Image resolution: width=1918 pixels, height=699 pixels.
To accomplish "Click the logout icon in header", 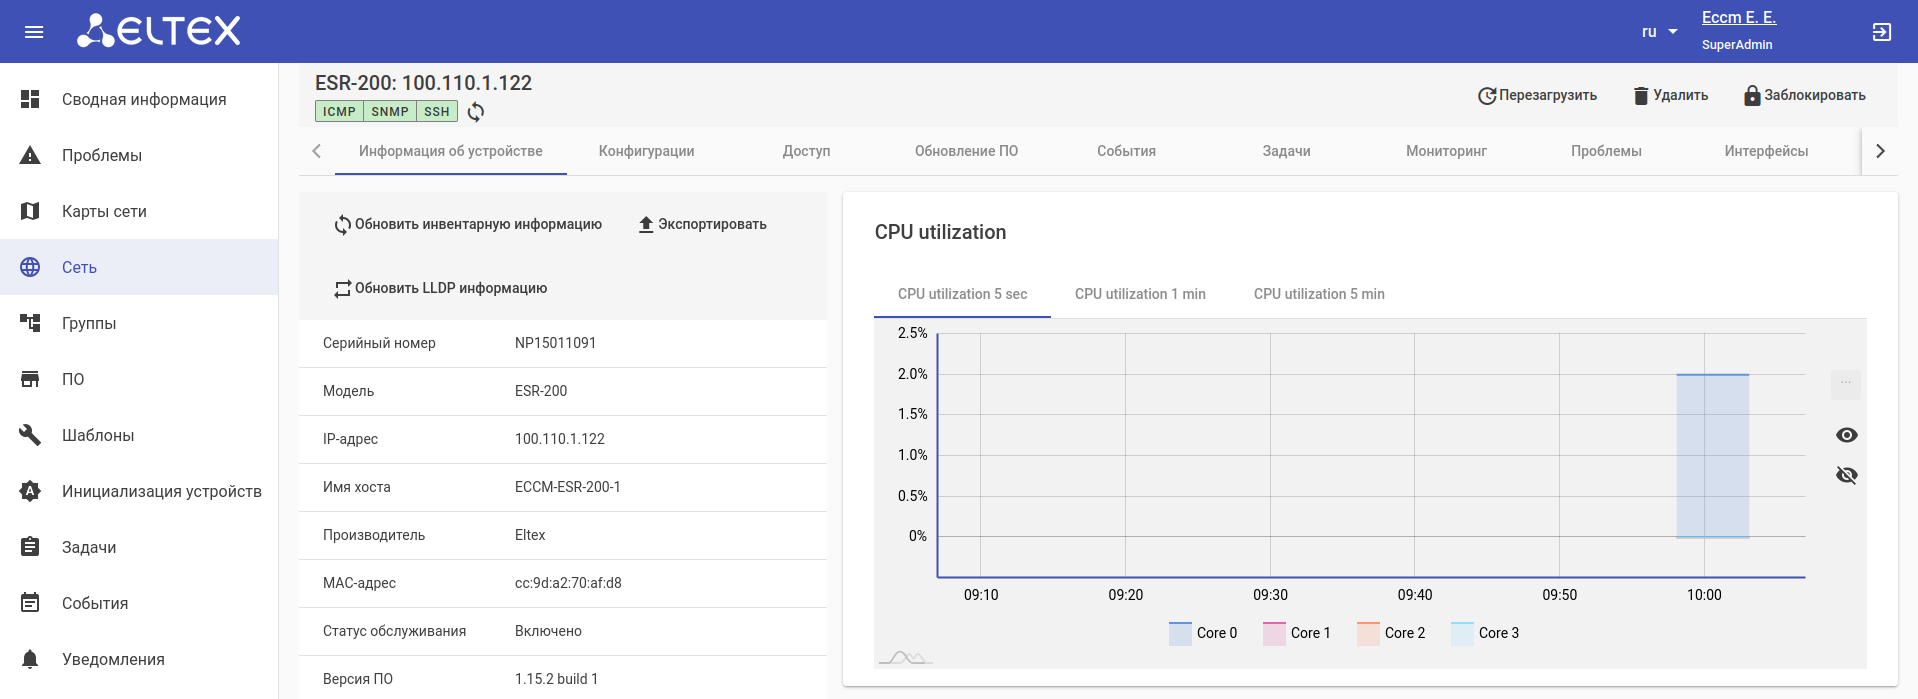I will [x=1881, y=32].
